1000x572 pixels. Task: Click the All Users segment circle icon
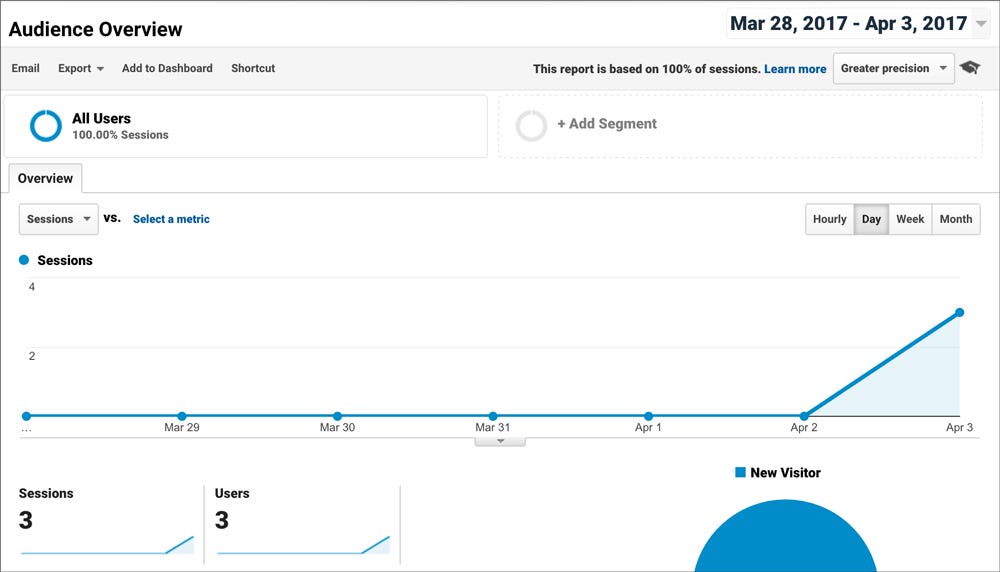[46, 126]
